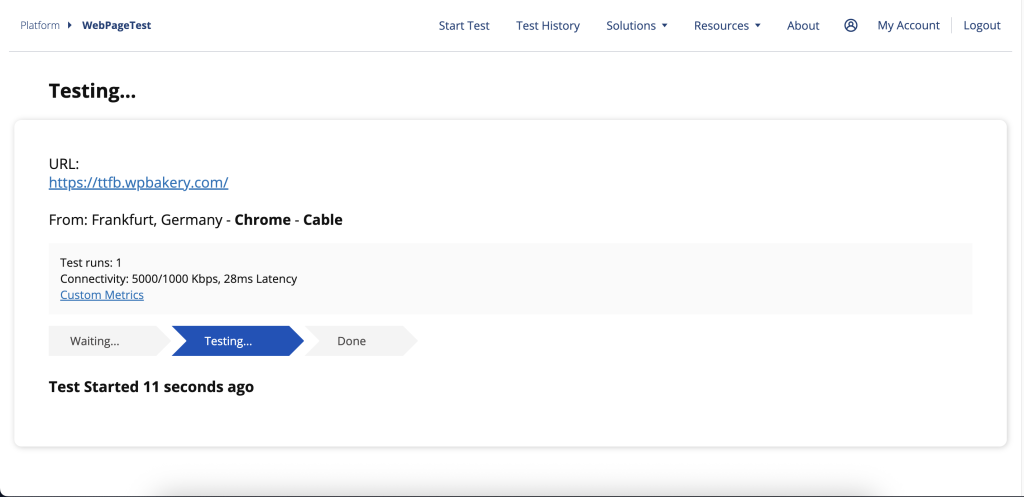Open the Custom Metrics link

pos(102,295)
